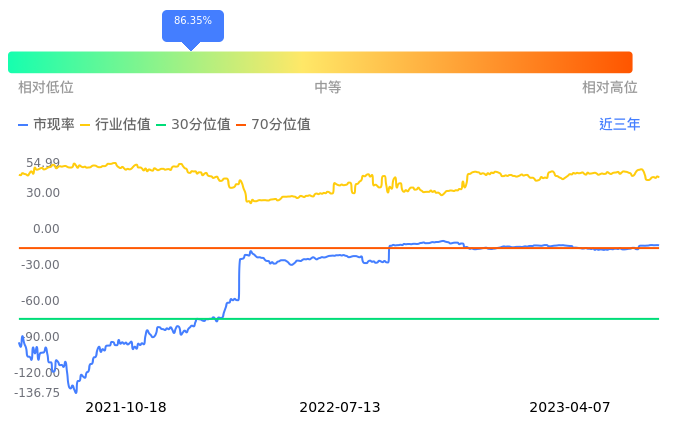This screenshot has height=442, width=686.
Task: Click the 2021-10-18 date axis label
Action: [126, 408]
